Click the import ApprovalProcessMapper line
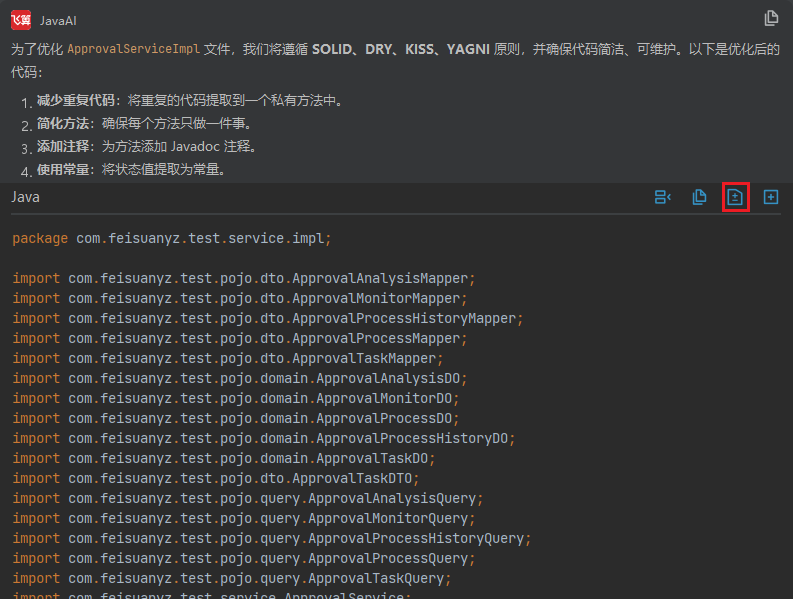 tap(240, 338)
